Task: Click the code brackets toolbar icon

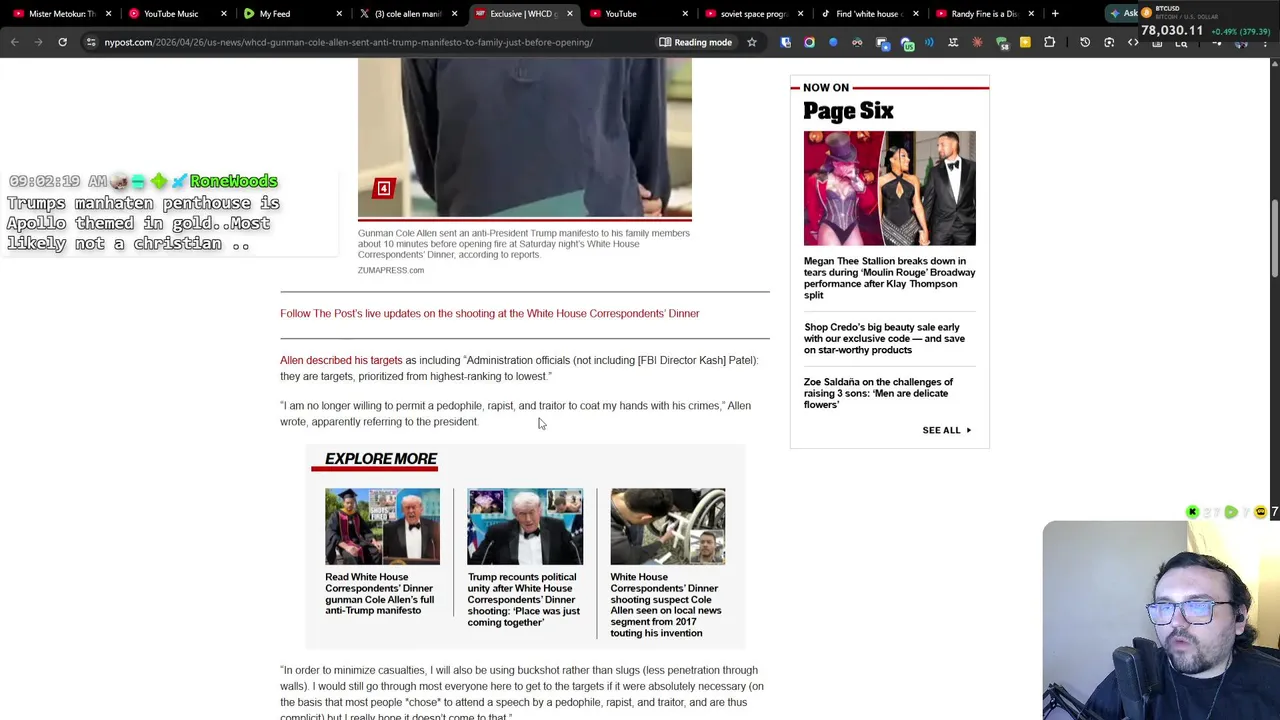Action: point(1133,42)
